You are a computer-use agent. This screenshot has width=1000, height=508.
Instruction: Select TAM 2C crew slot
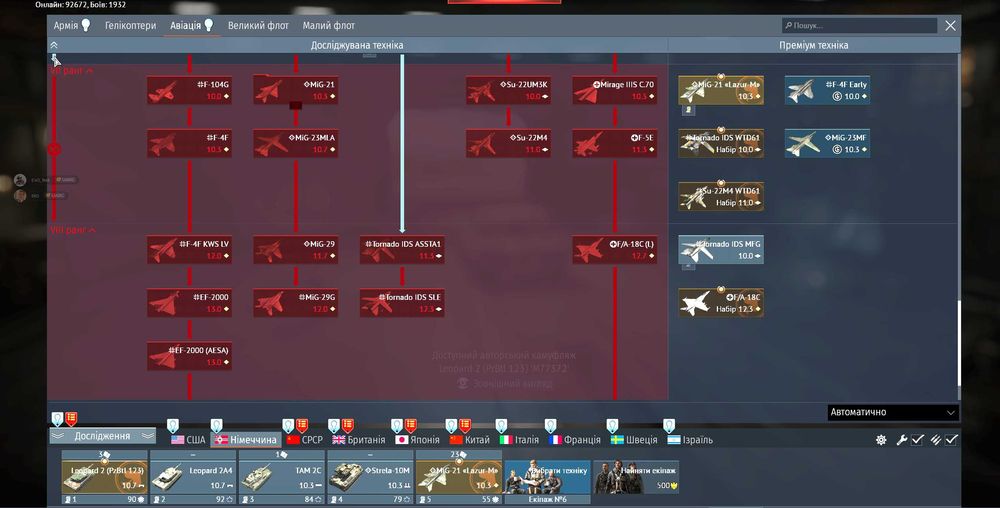(x=282, y=477)
